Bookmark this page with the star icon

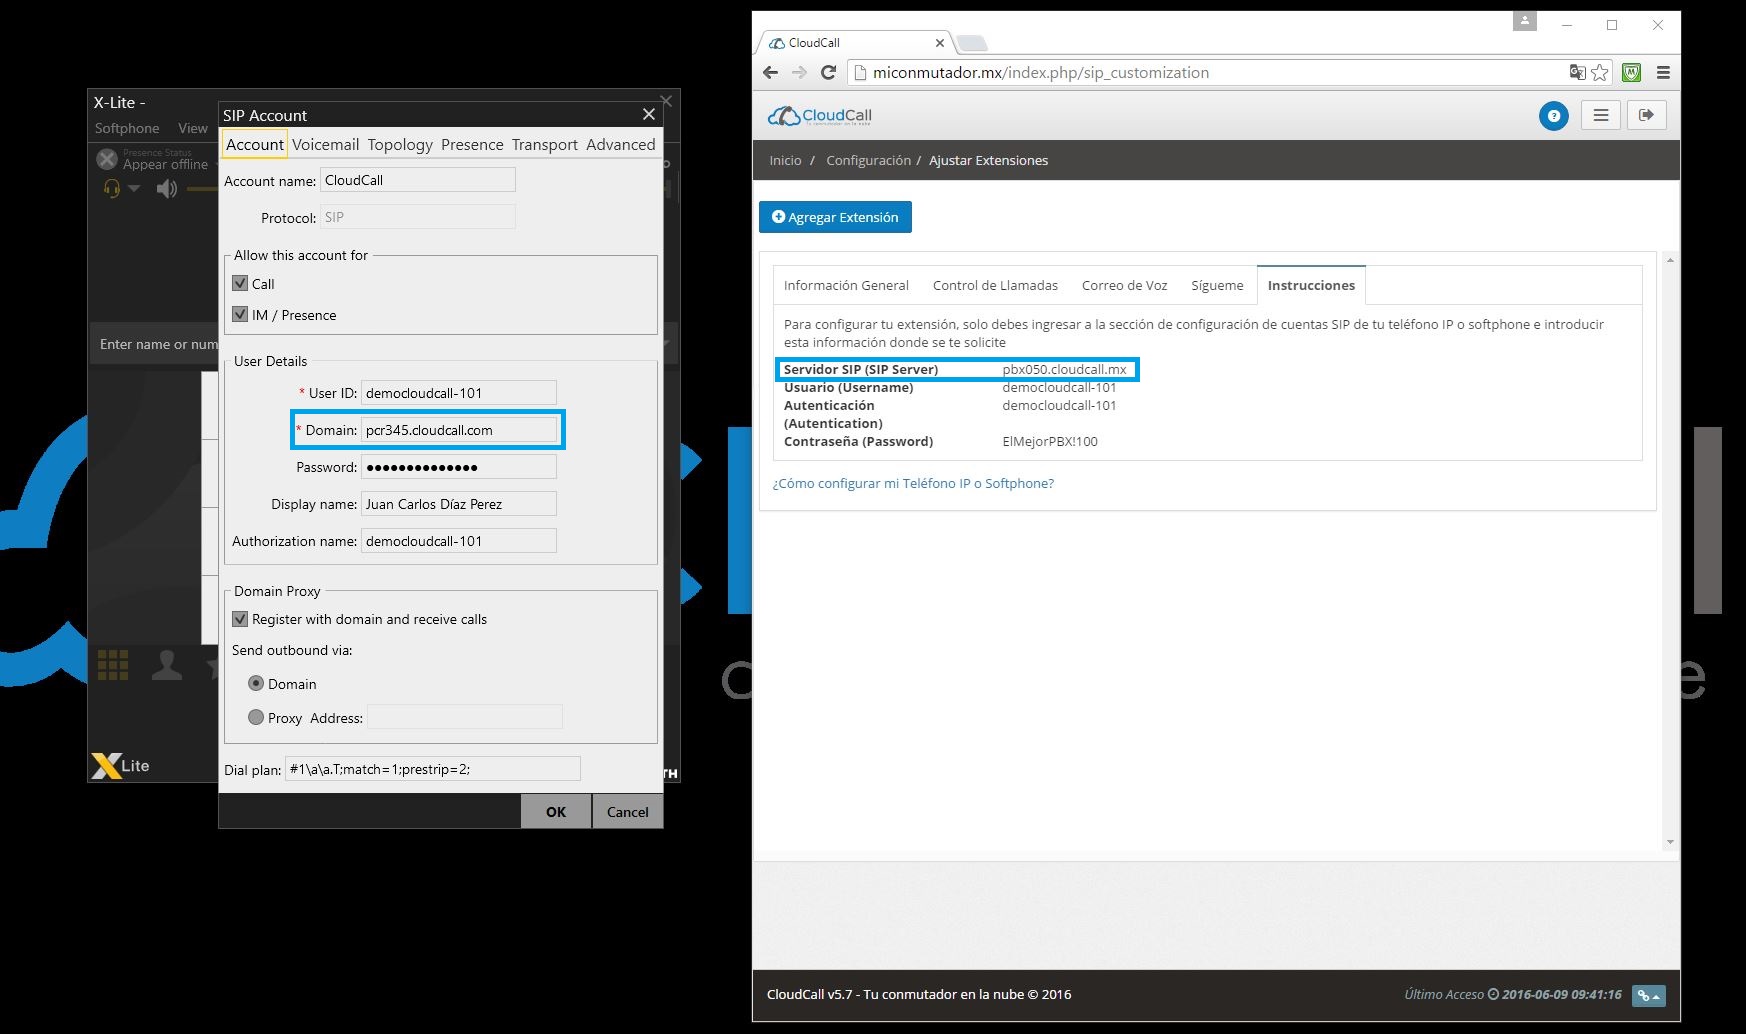(1600, 72)
